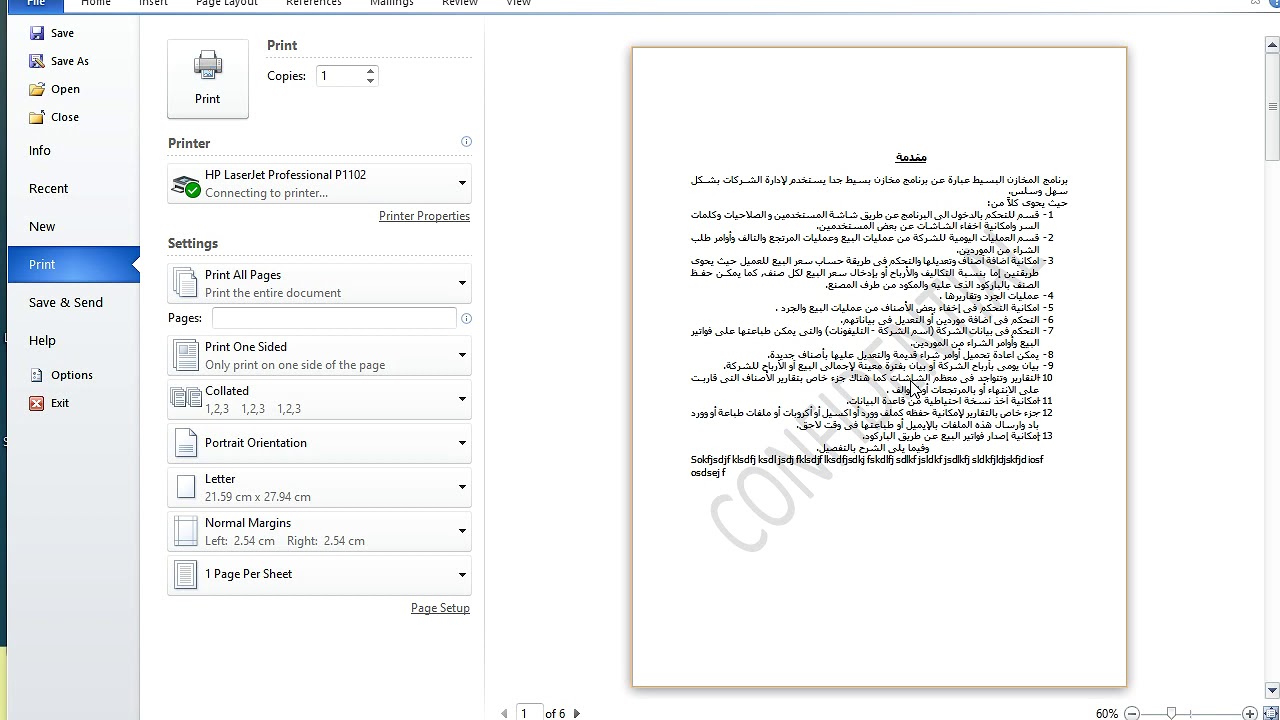Screen dimensions: 1280x720
Task: Click the printer icon on Print button
Action: [x=208, y=66]
